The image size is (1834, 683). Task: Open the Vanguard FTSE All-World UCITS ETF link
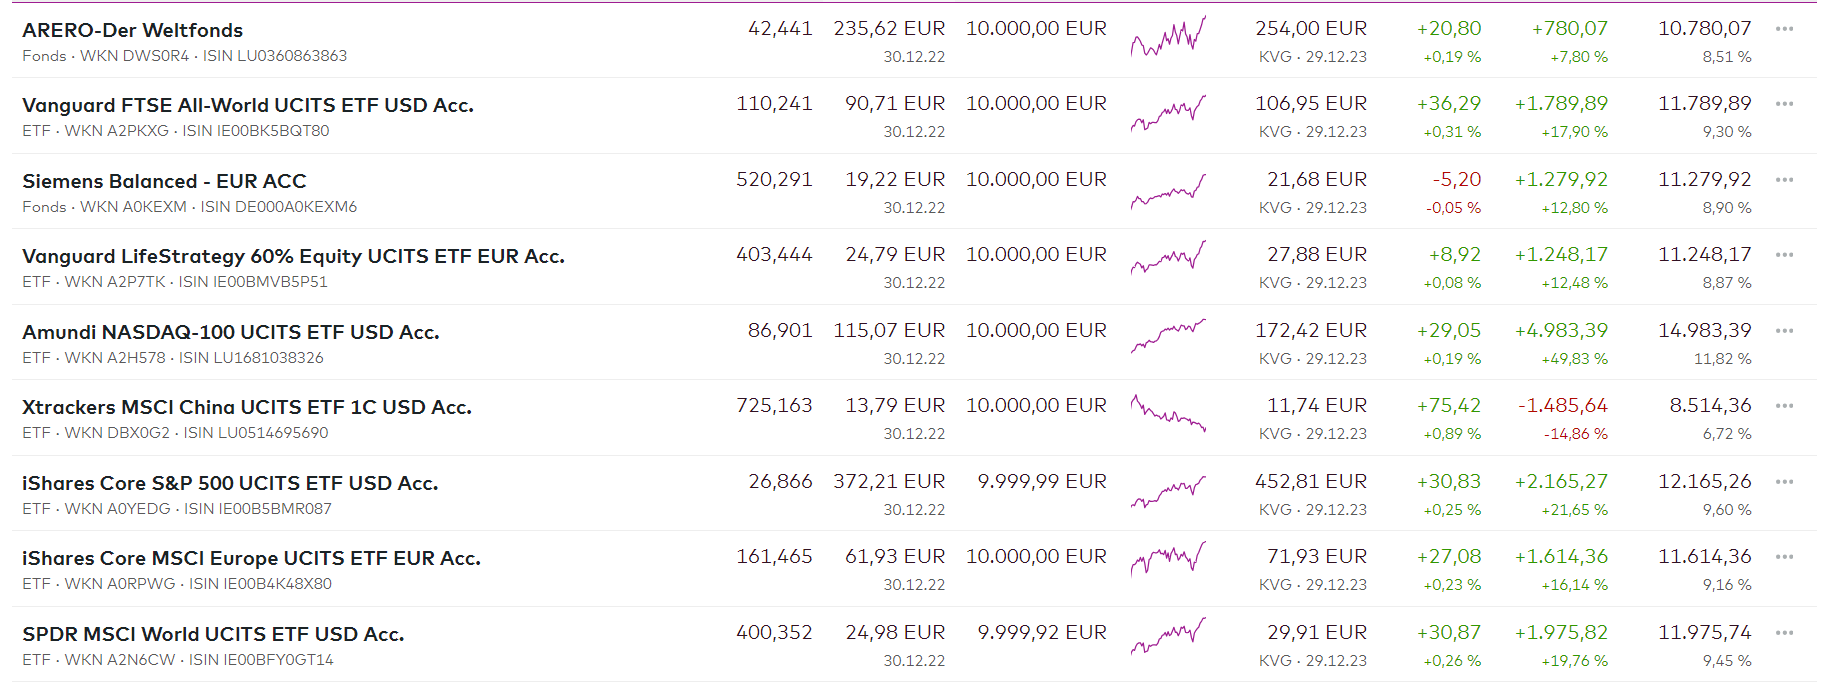point(247,105)
